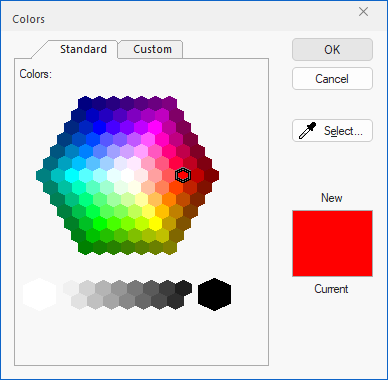Select the orange hexagon

[x=170, y=199]
